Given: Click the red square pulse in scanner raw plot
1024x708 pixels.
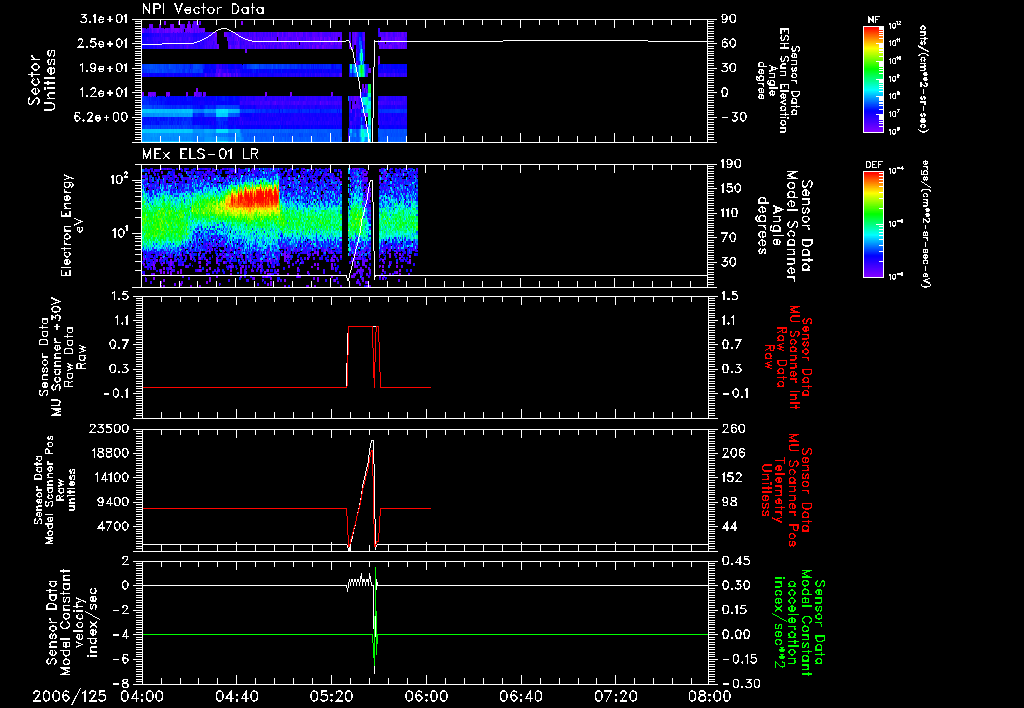Looking at the screenshot, I should [362, 357].
